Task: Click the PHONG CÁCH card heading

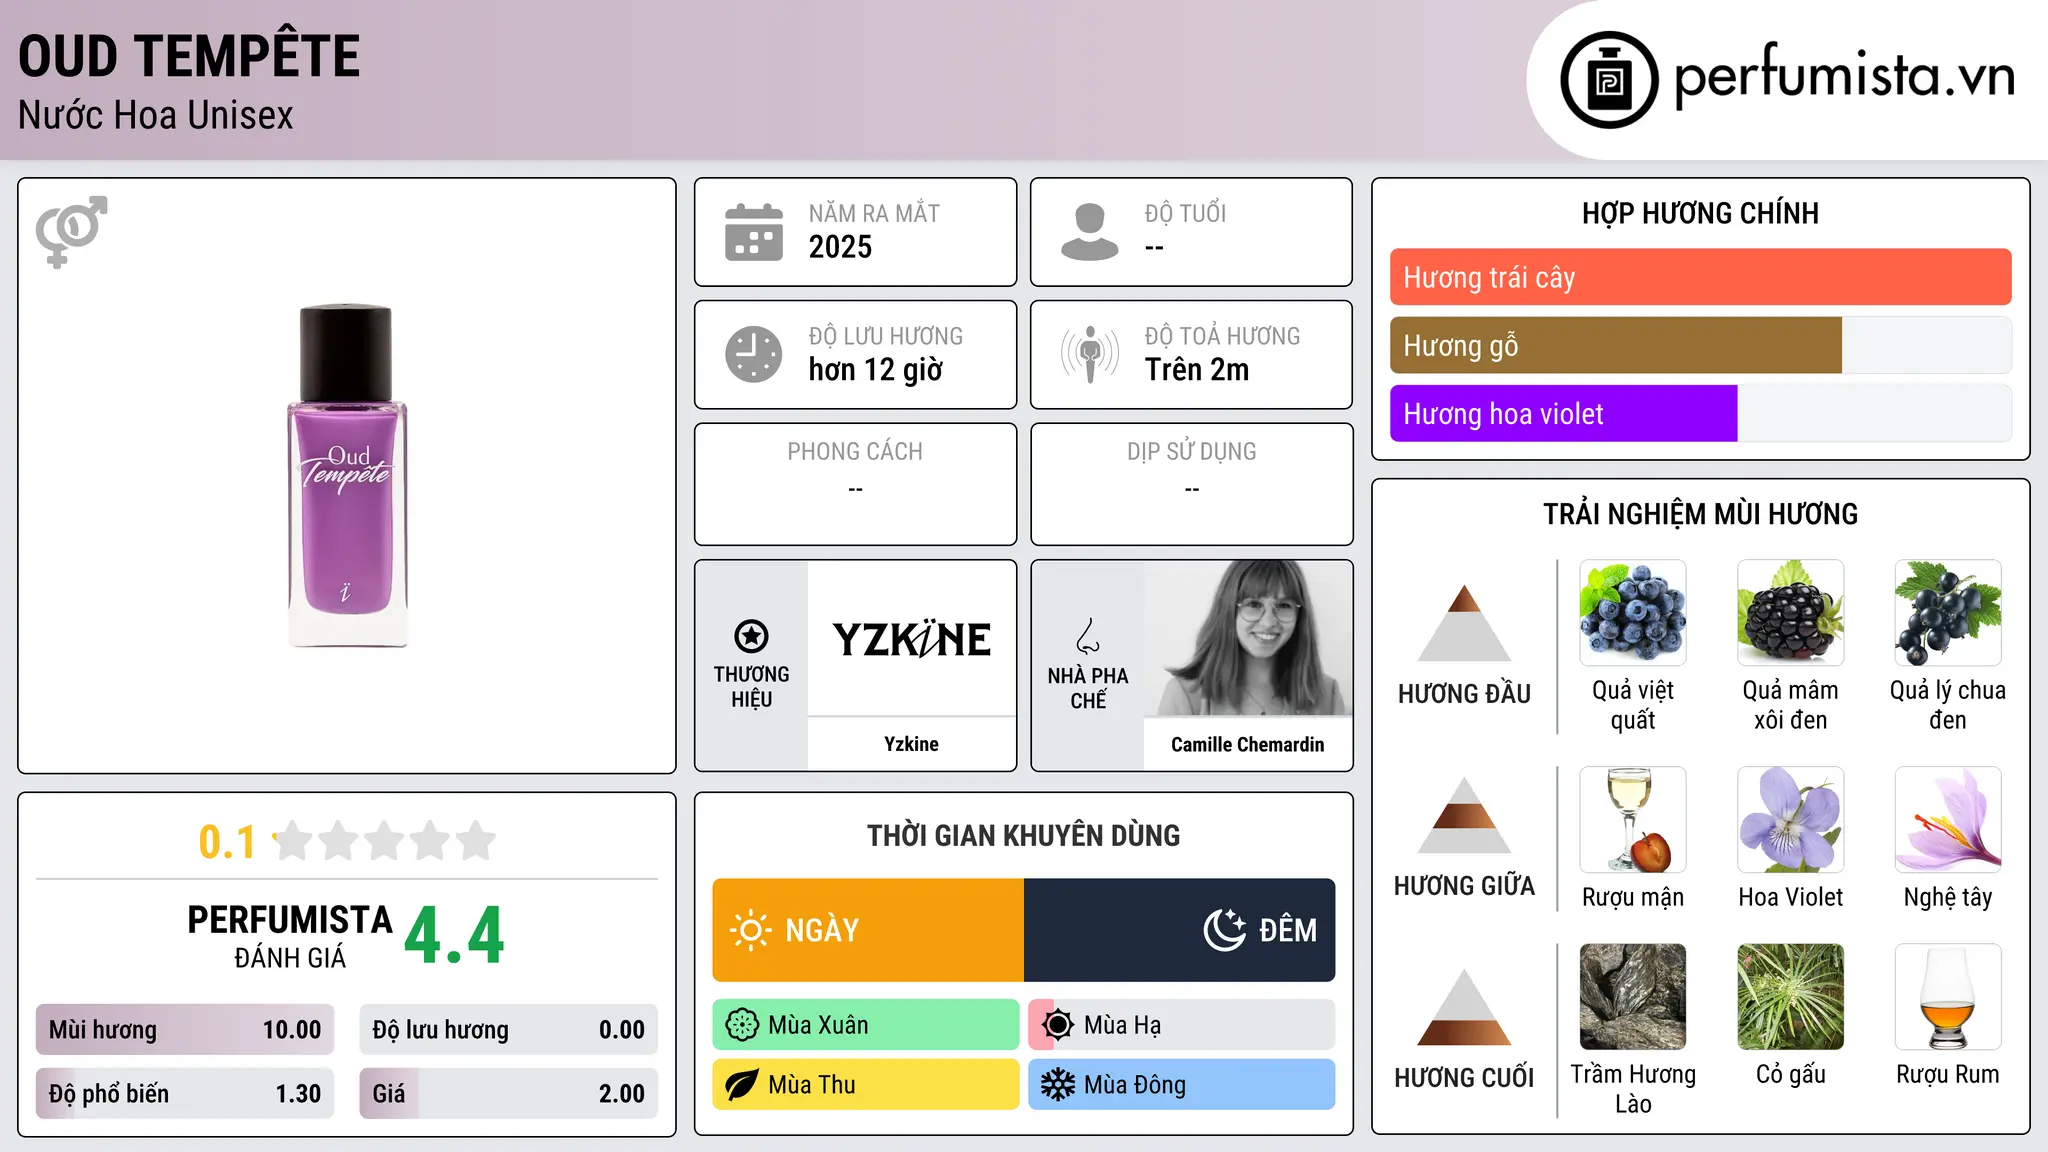Action: [855, 452]
